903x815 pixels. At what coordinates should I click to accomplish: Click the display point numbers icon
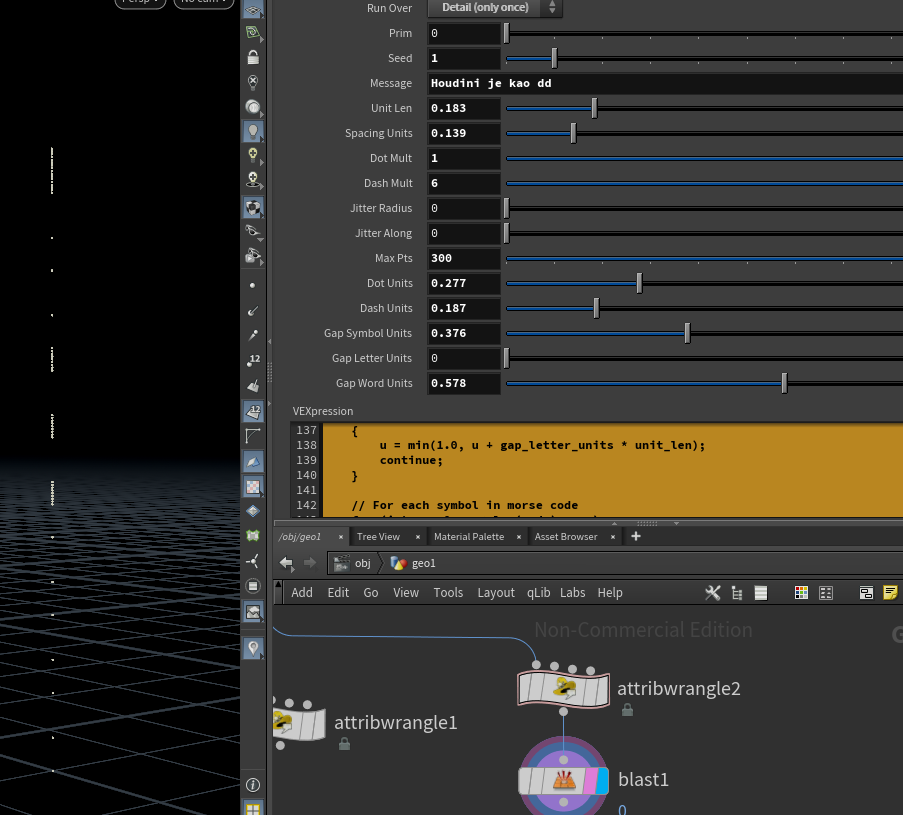253,360
